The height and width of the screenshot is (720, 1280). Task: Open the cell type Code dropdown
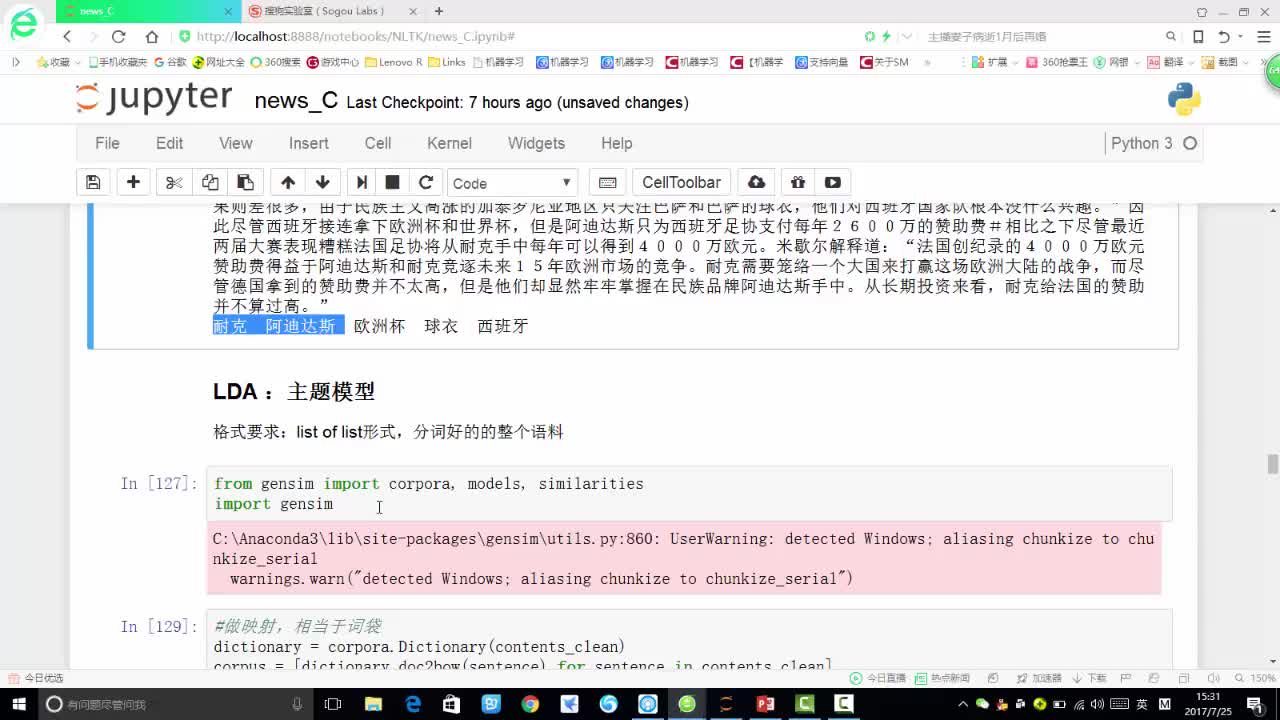click(512, 183)
